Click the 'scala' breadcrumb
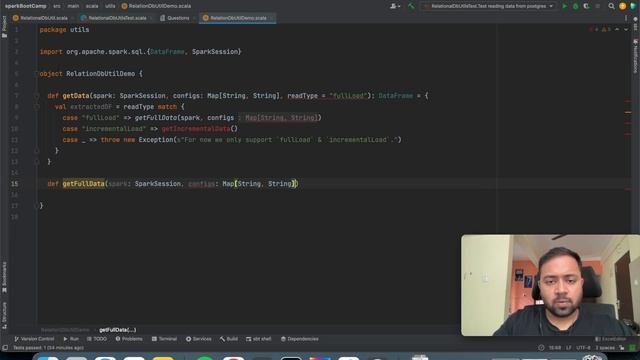This screenshot has height=360, width=640. point(92,6)
